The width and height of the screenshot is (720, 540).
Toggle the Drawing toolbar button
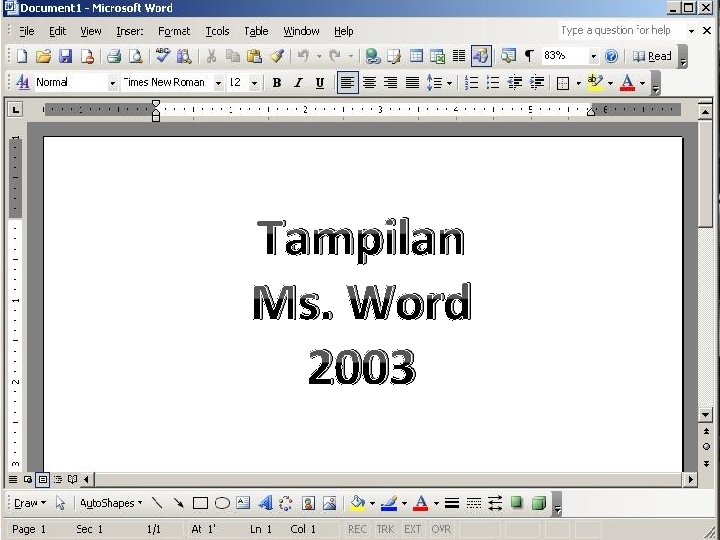coord(481,56)
